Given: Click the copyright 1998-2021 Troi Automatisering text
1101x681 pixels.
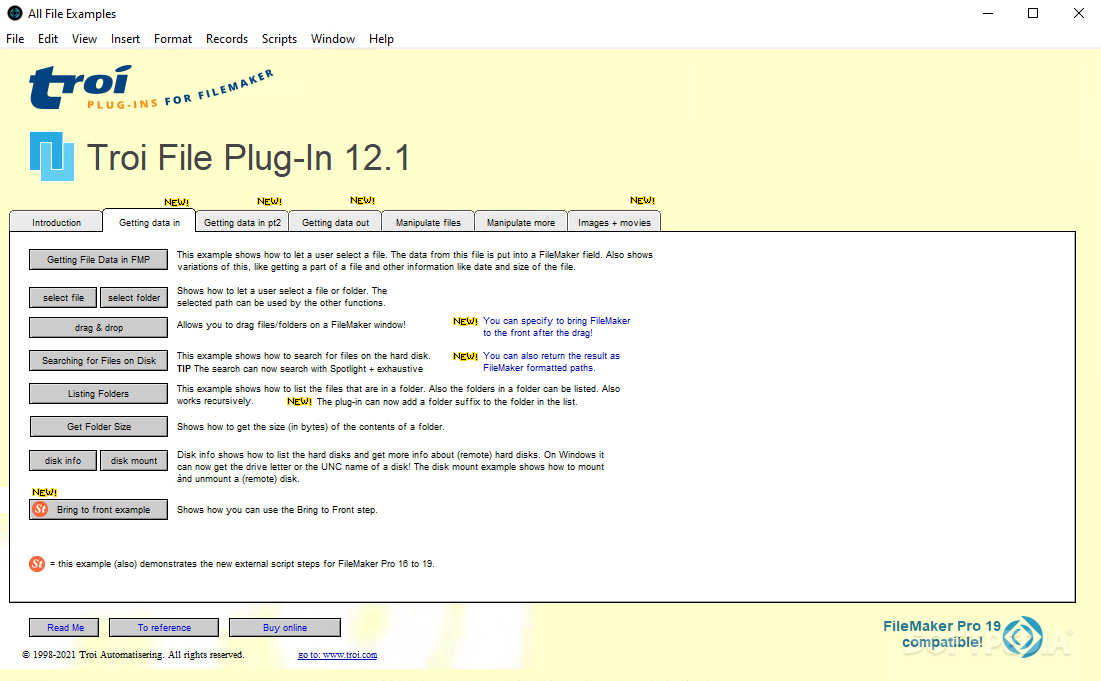Looking at the screenshot, I should (133, 654).
